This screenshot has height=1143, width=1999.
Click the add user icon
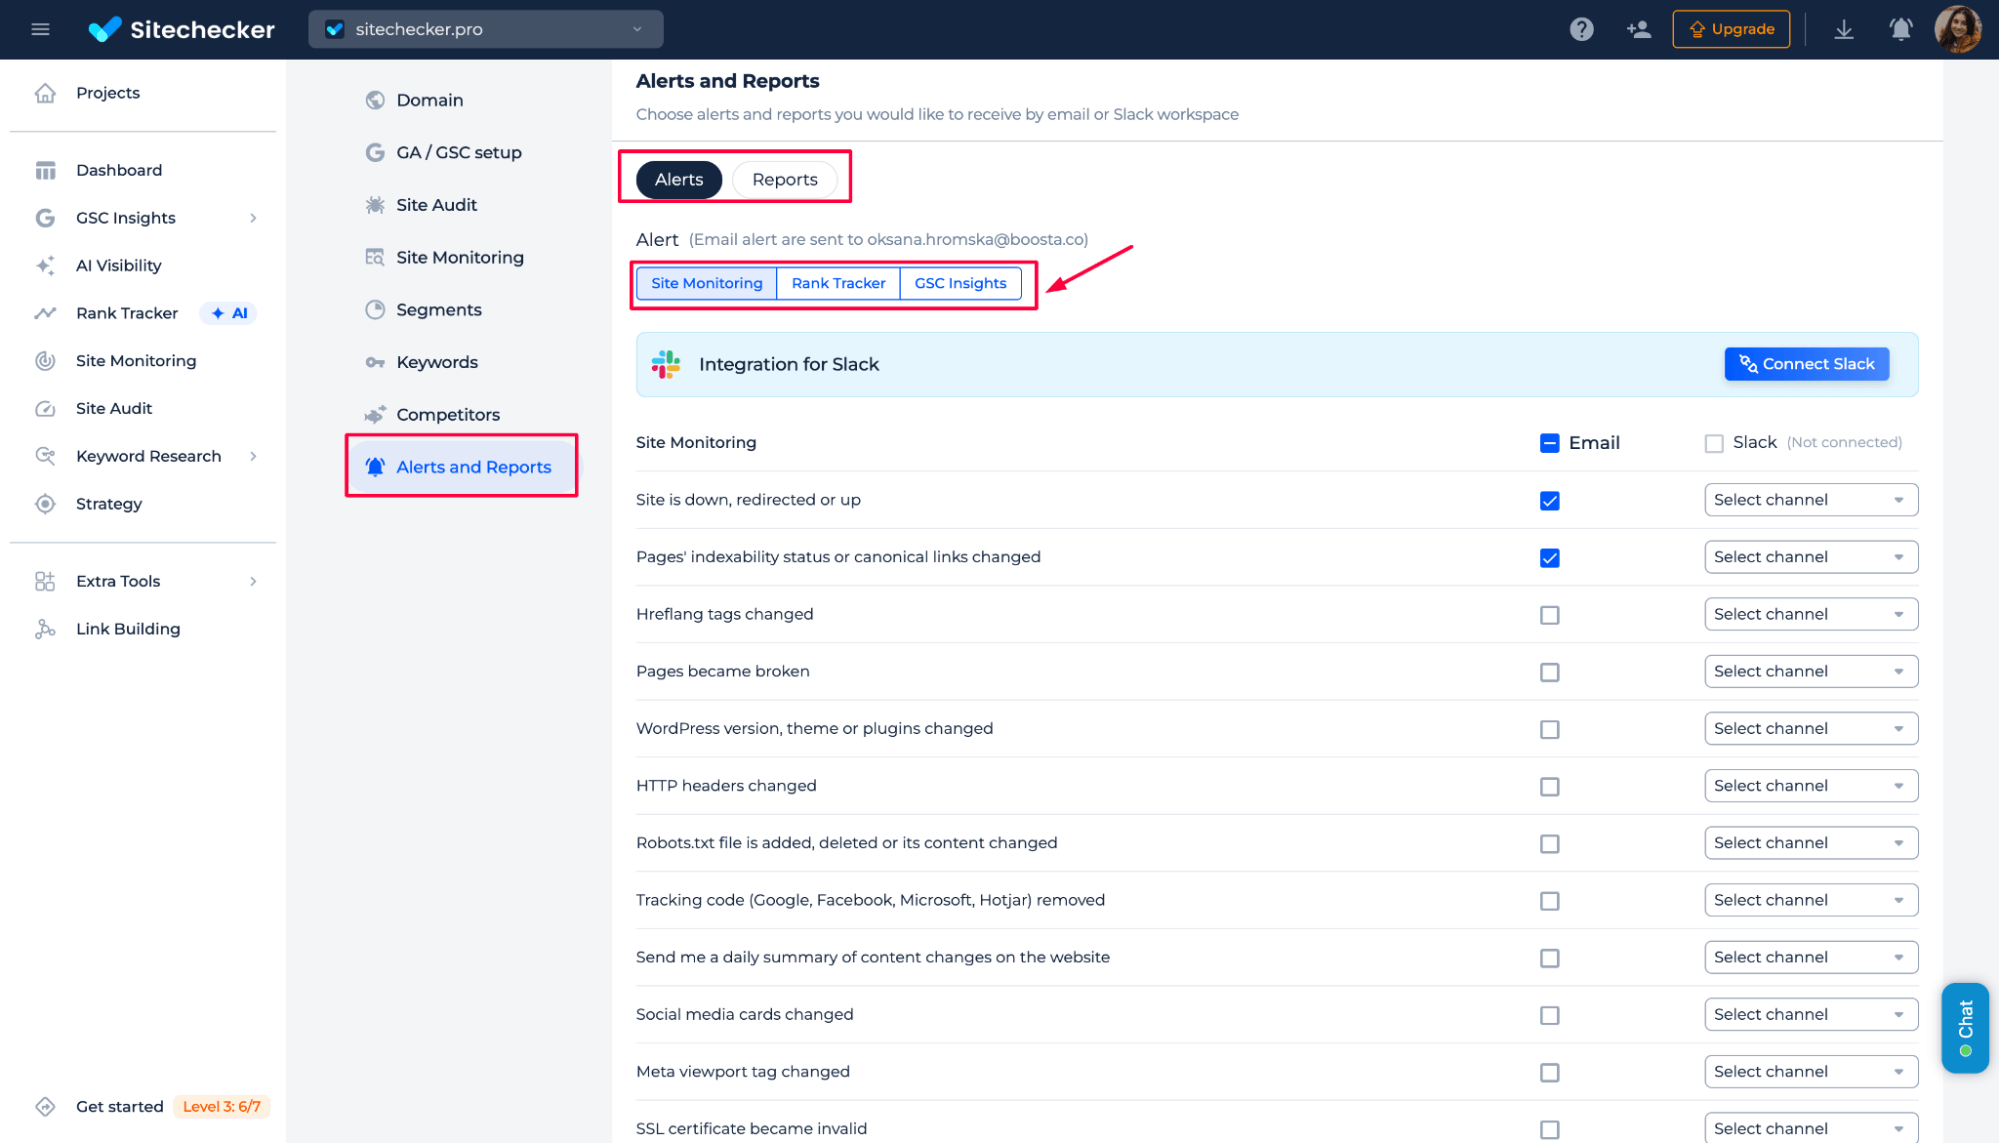pyautogui.click(x=1638, y=29)
